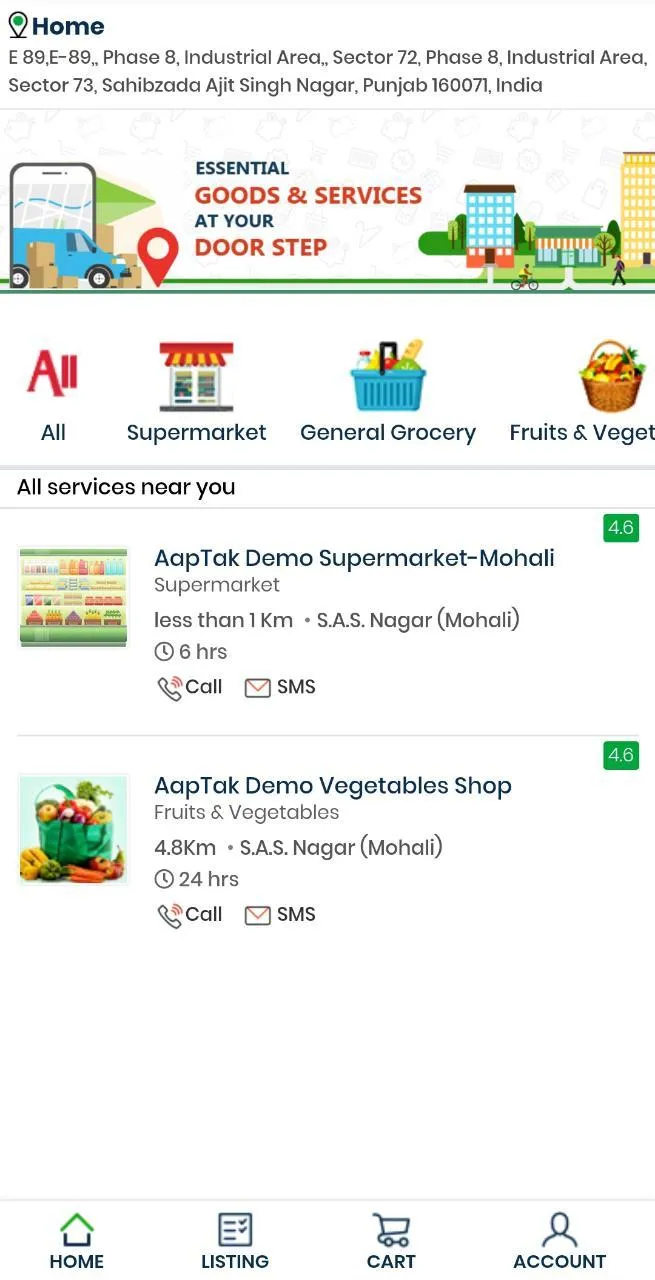Go to the Account tab
Screen dimensions: 655x1280
click(x=559, y=1242)
